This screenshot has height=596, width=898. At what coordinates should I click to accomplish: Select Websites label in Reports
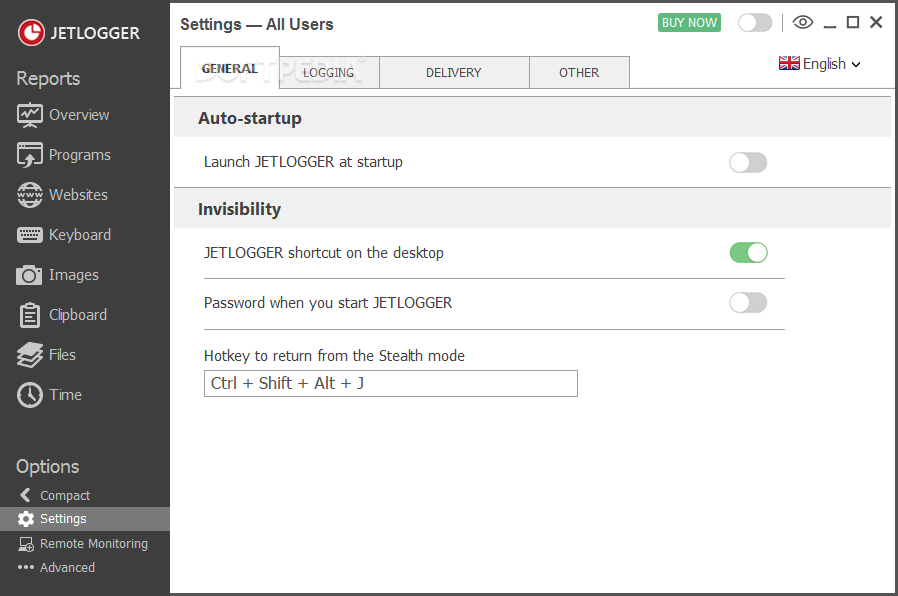(x=78, y=195)
